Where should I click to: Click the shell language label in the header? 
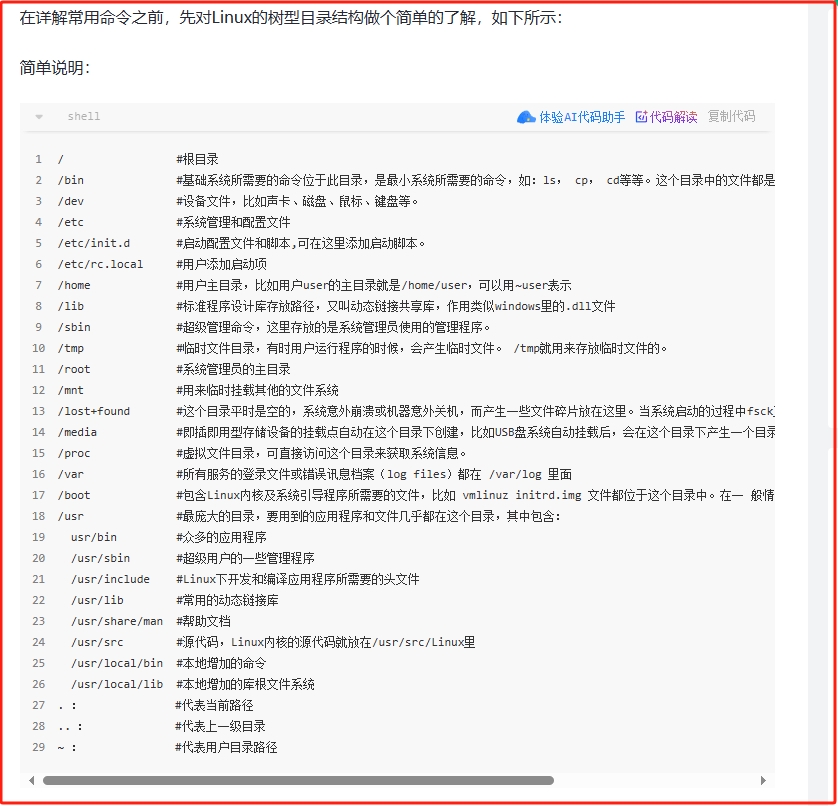click(x=83, y=116)
